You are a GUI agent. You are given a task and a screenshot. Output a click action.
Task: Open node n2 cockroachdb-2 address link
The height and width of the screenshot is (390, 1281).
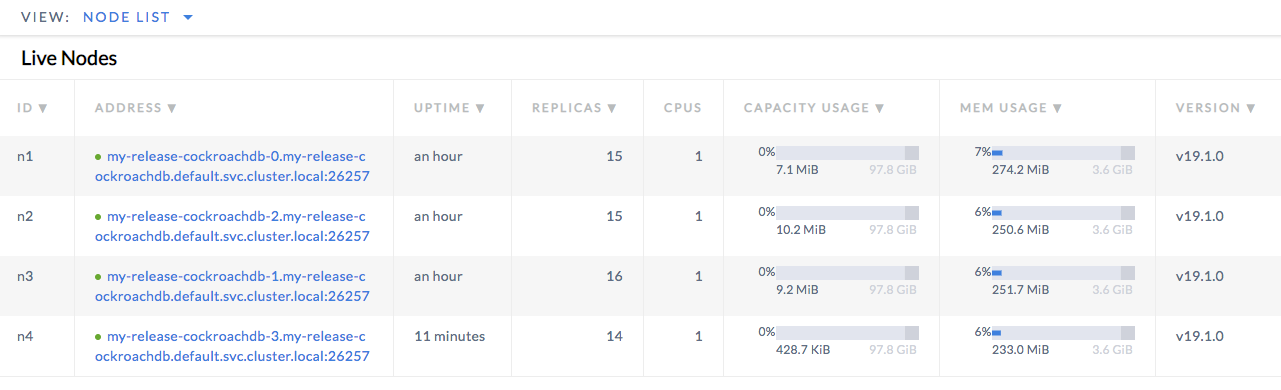pos(232,227)
